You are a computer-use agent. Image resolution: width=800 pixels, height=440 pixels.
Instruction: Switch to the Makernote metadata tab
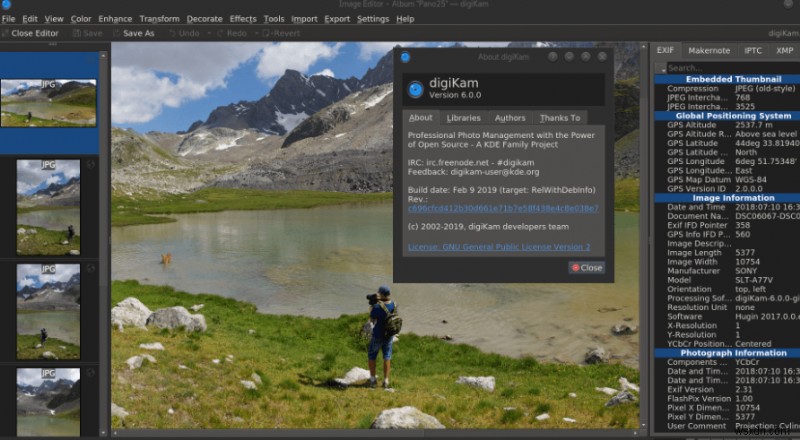(709, 51)
